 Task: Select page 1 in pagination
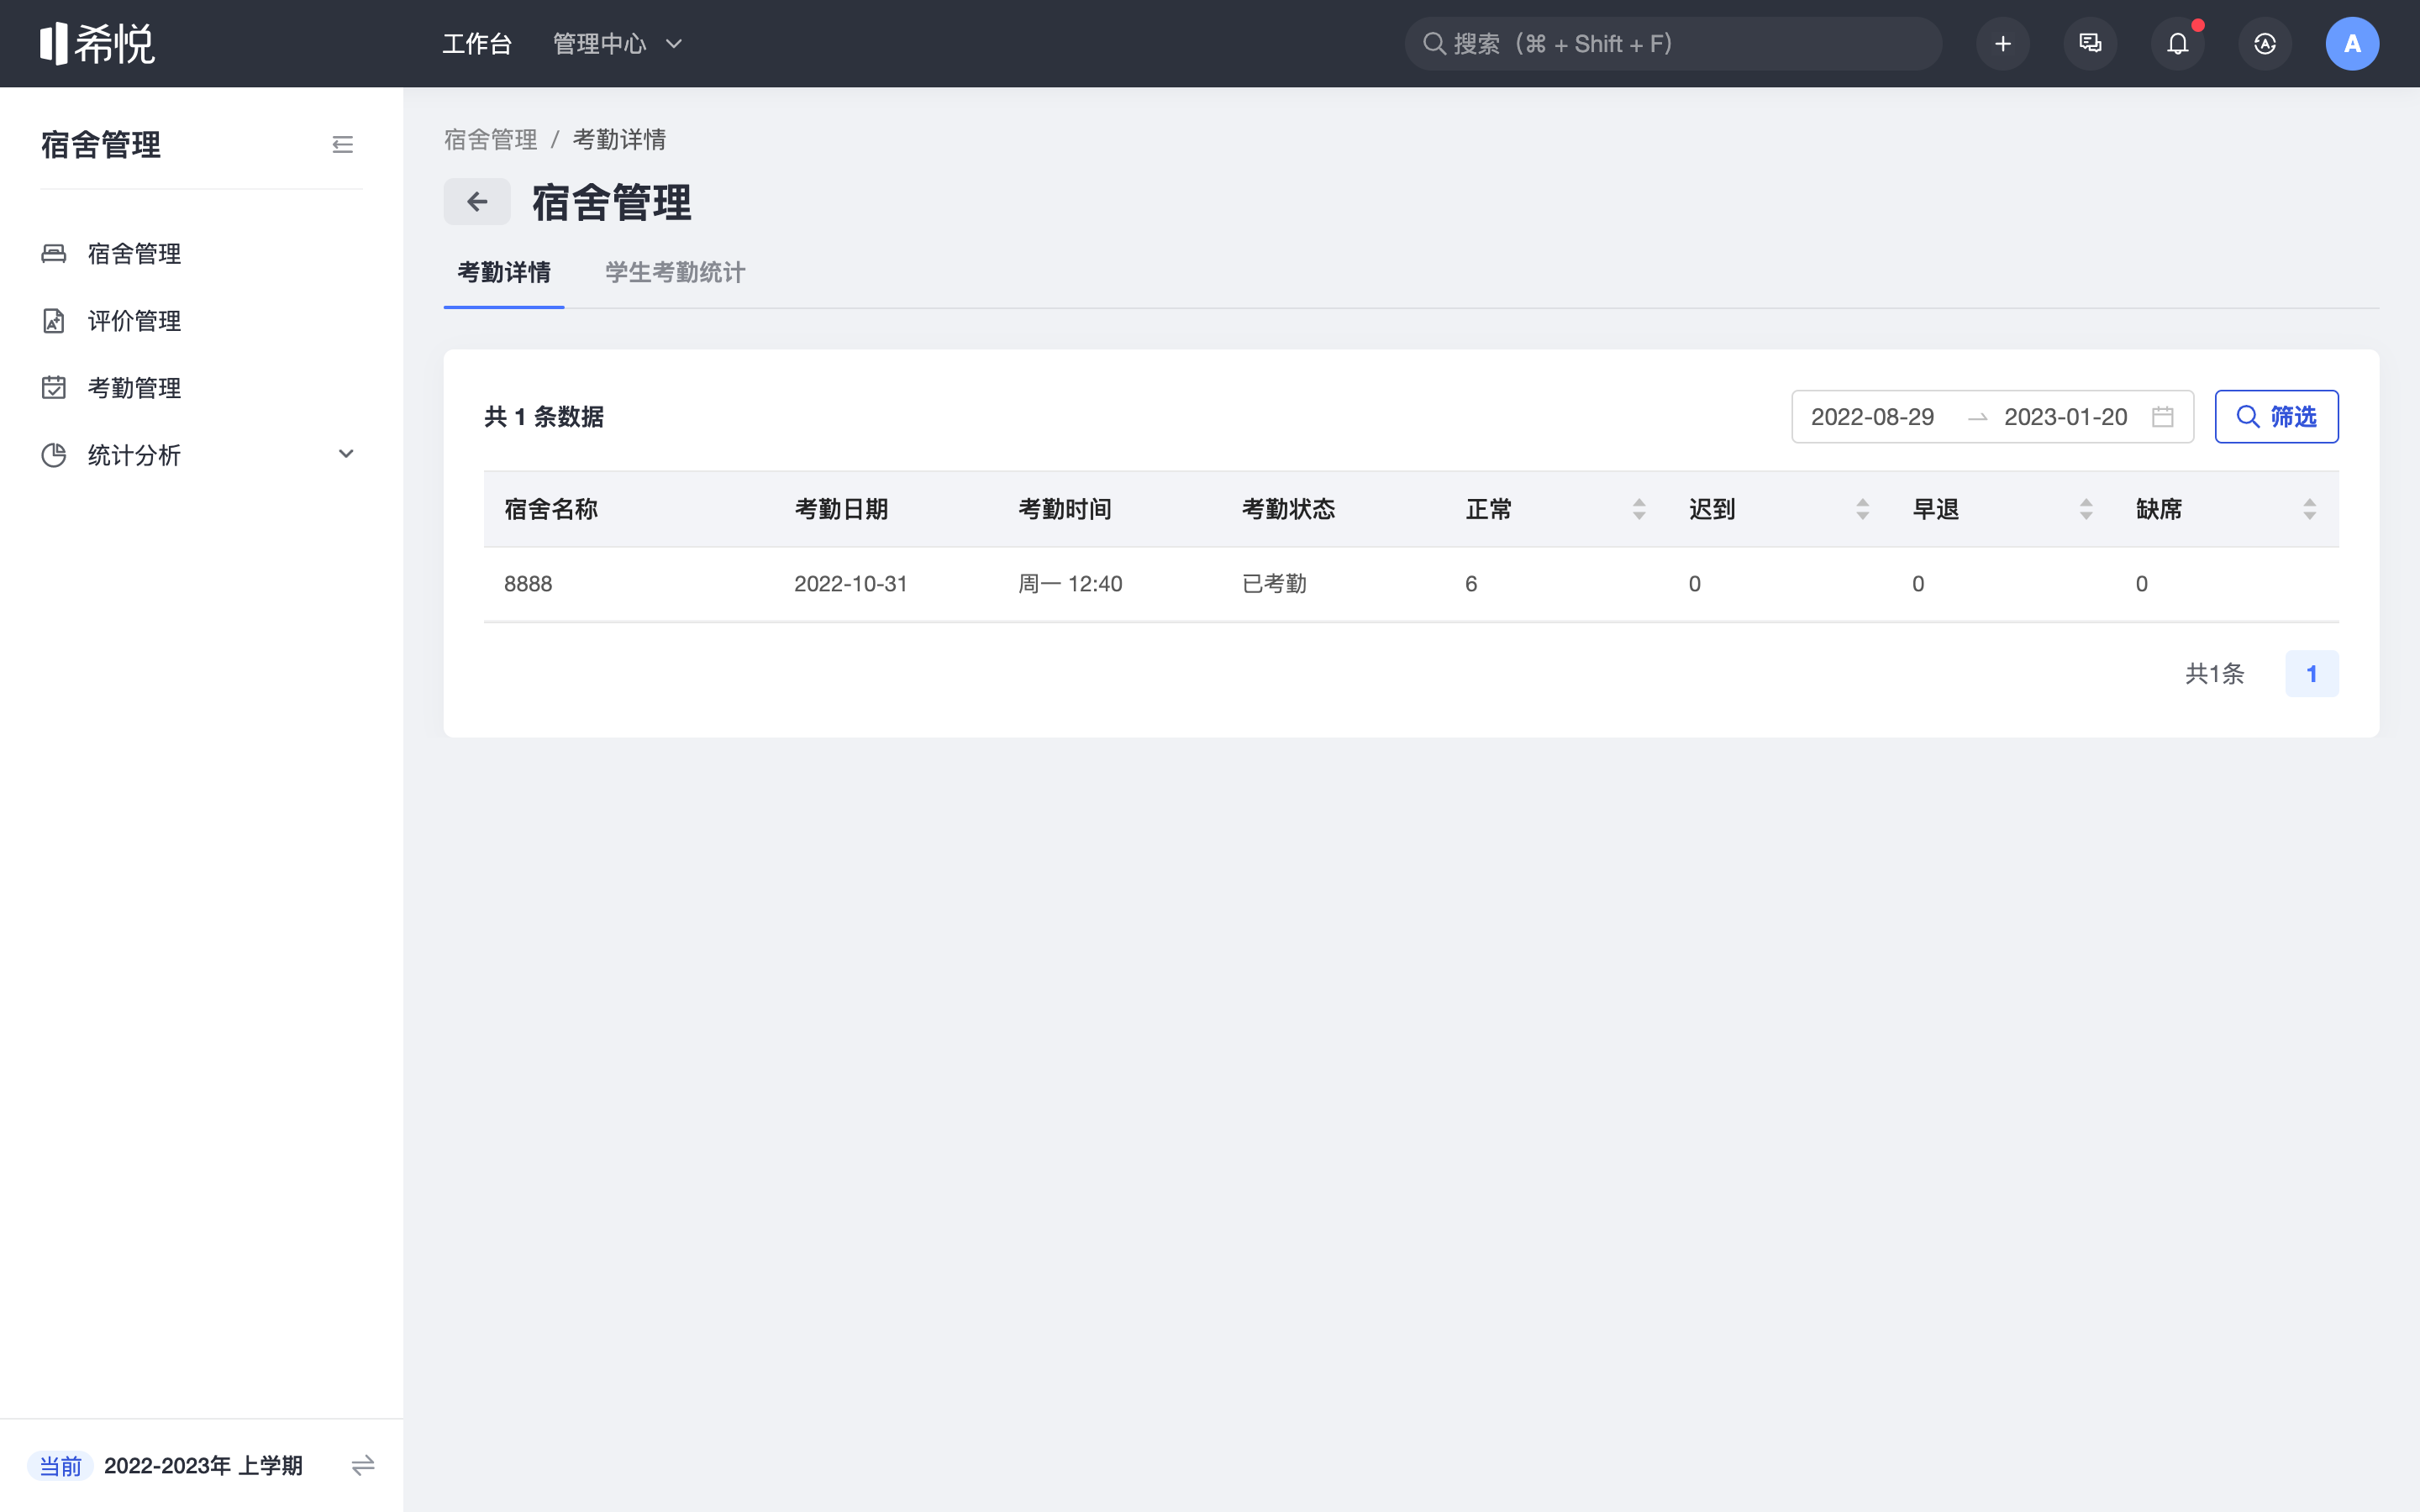2311,674
